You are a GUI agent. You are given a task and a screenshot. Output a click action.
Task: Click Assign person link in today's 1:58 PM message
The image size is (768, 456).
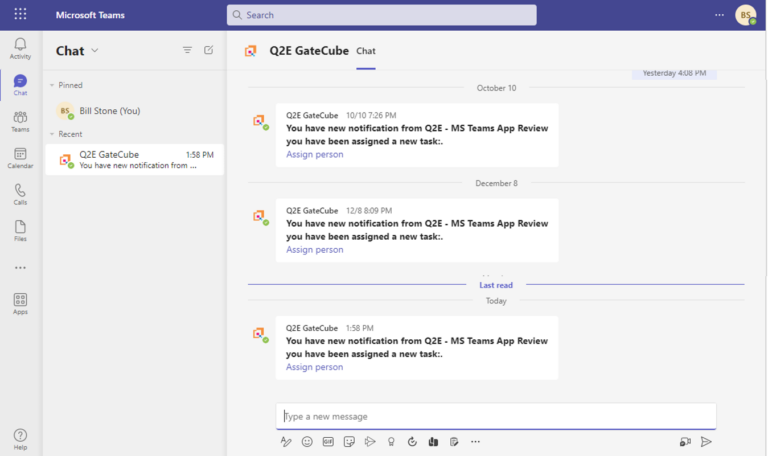314,367
